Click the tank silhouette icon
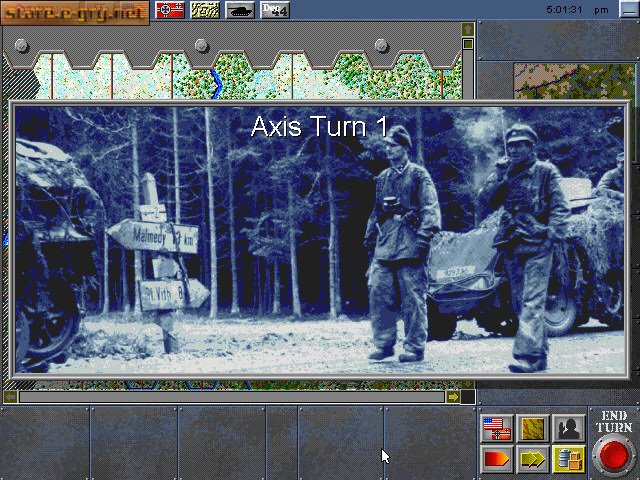Viewport: 640px width, 480px height. [x=240, y=10]
